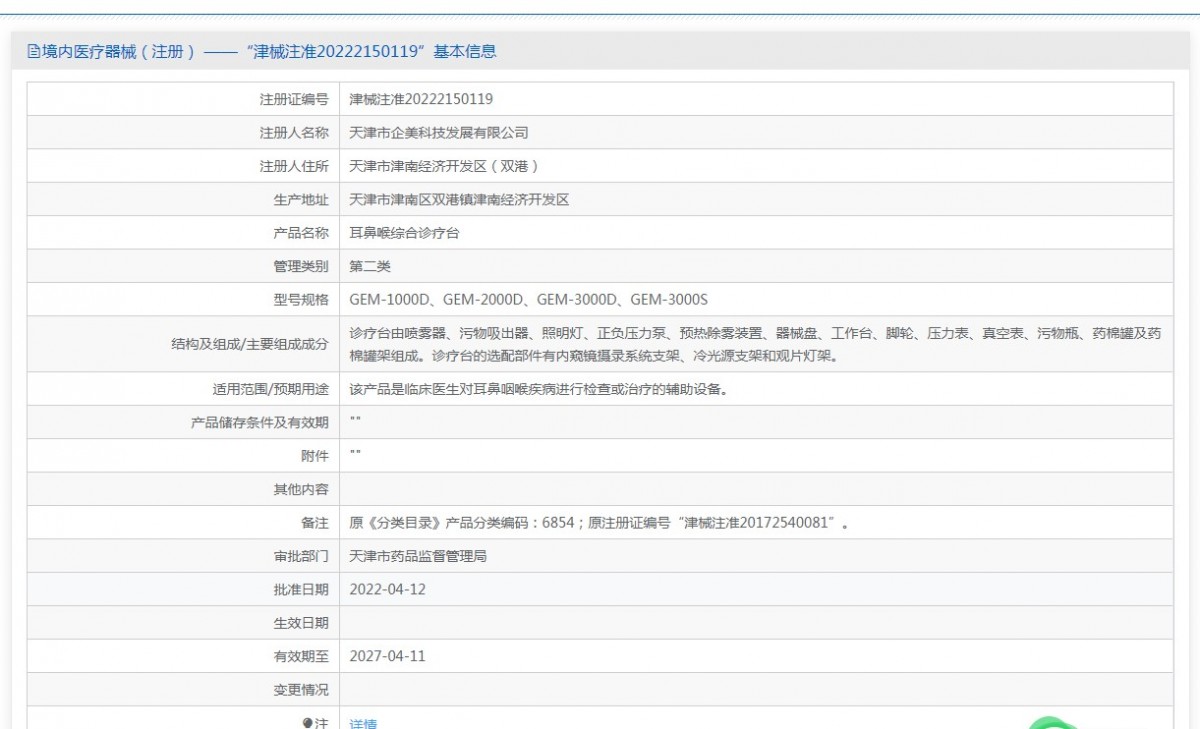This screenshot has height=729, width=1200.
Task: Select production address 天津市津南区双港镇津南经济开发区
Action: [459, 199]
